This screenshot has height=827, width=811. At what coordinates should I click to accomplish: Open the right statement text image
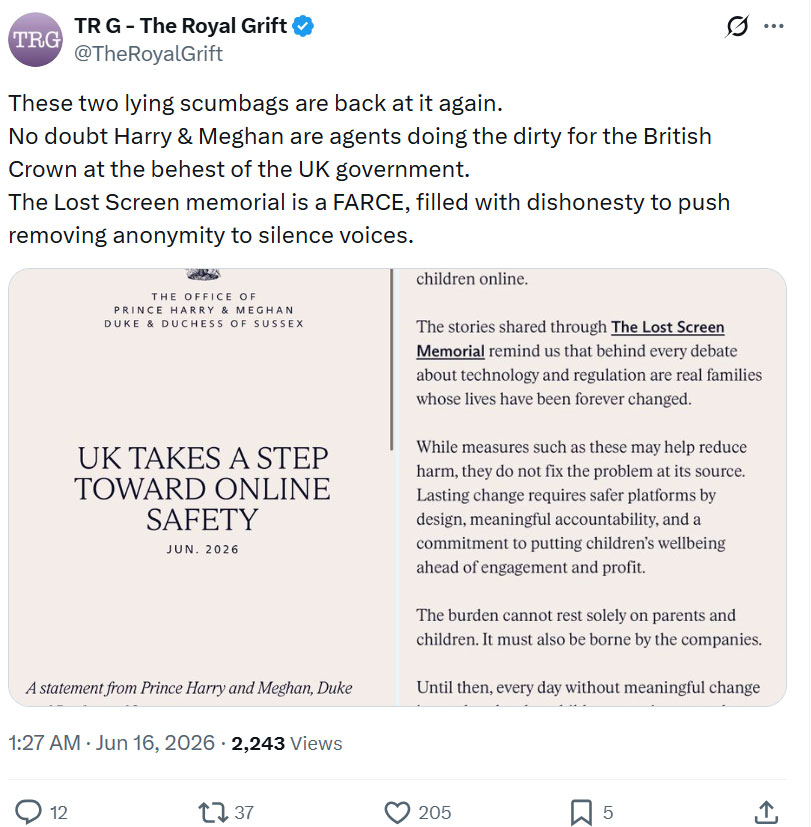(x=592, y=487)
